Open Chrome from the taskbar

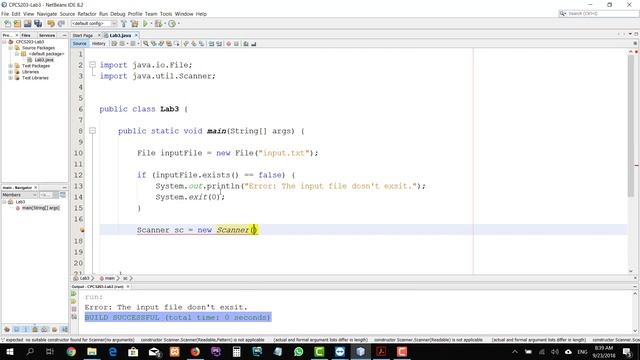(71, 351)
